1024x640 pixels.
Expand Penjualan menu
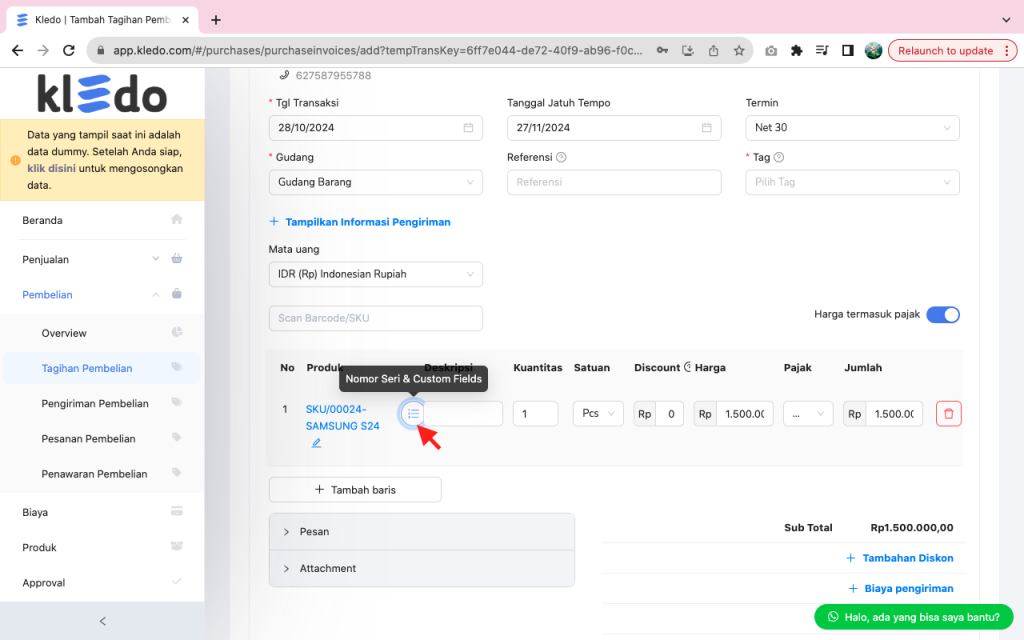(x=103, y=259)
